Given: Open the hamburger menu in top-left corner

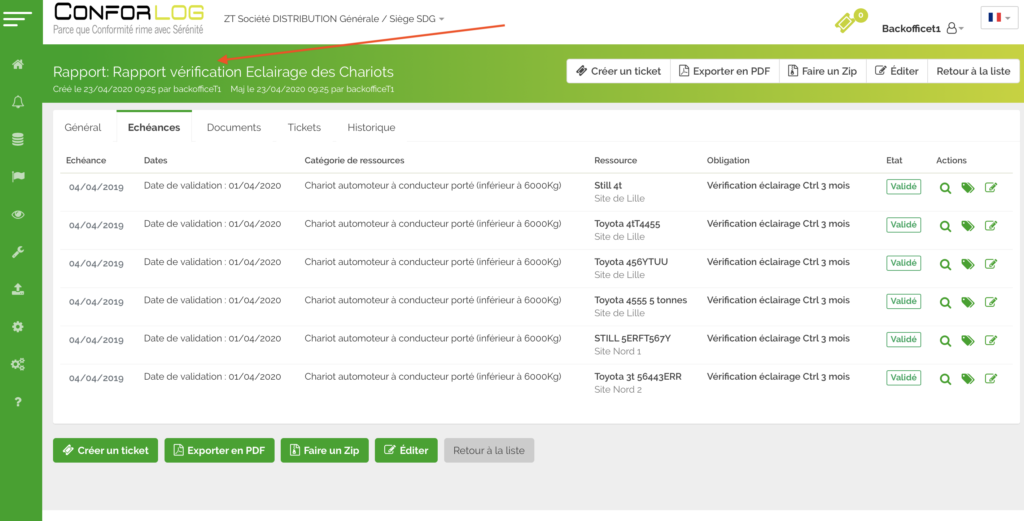Looking at the screenshot, I should pyautogui.click(x=19, y=19).
